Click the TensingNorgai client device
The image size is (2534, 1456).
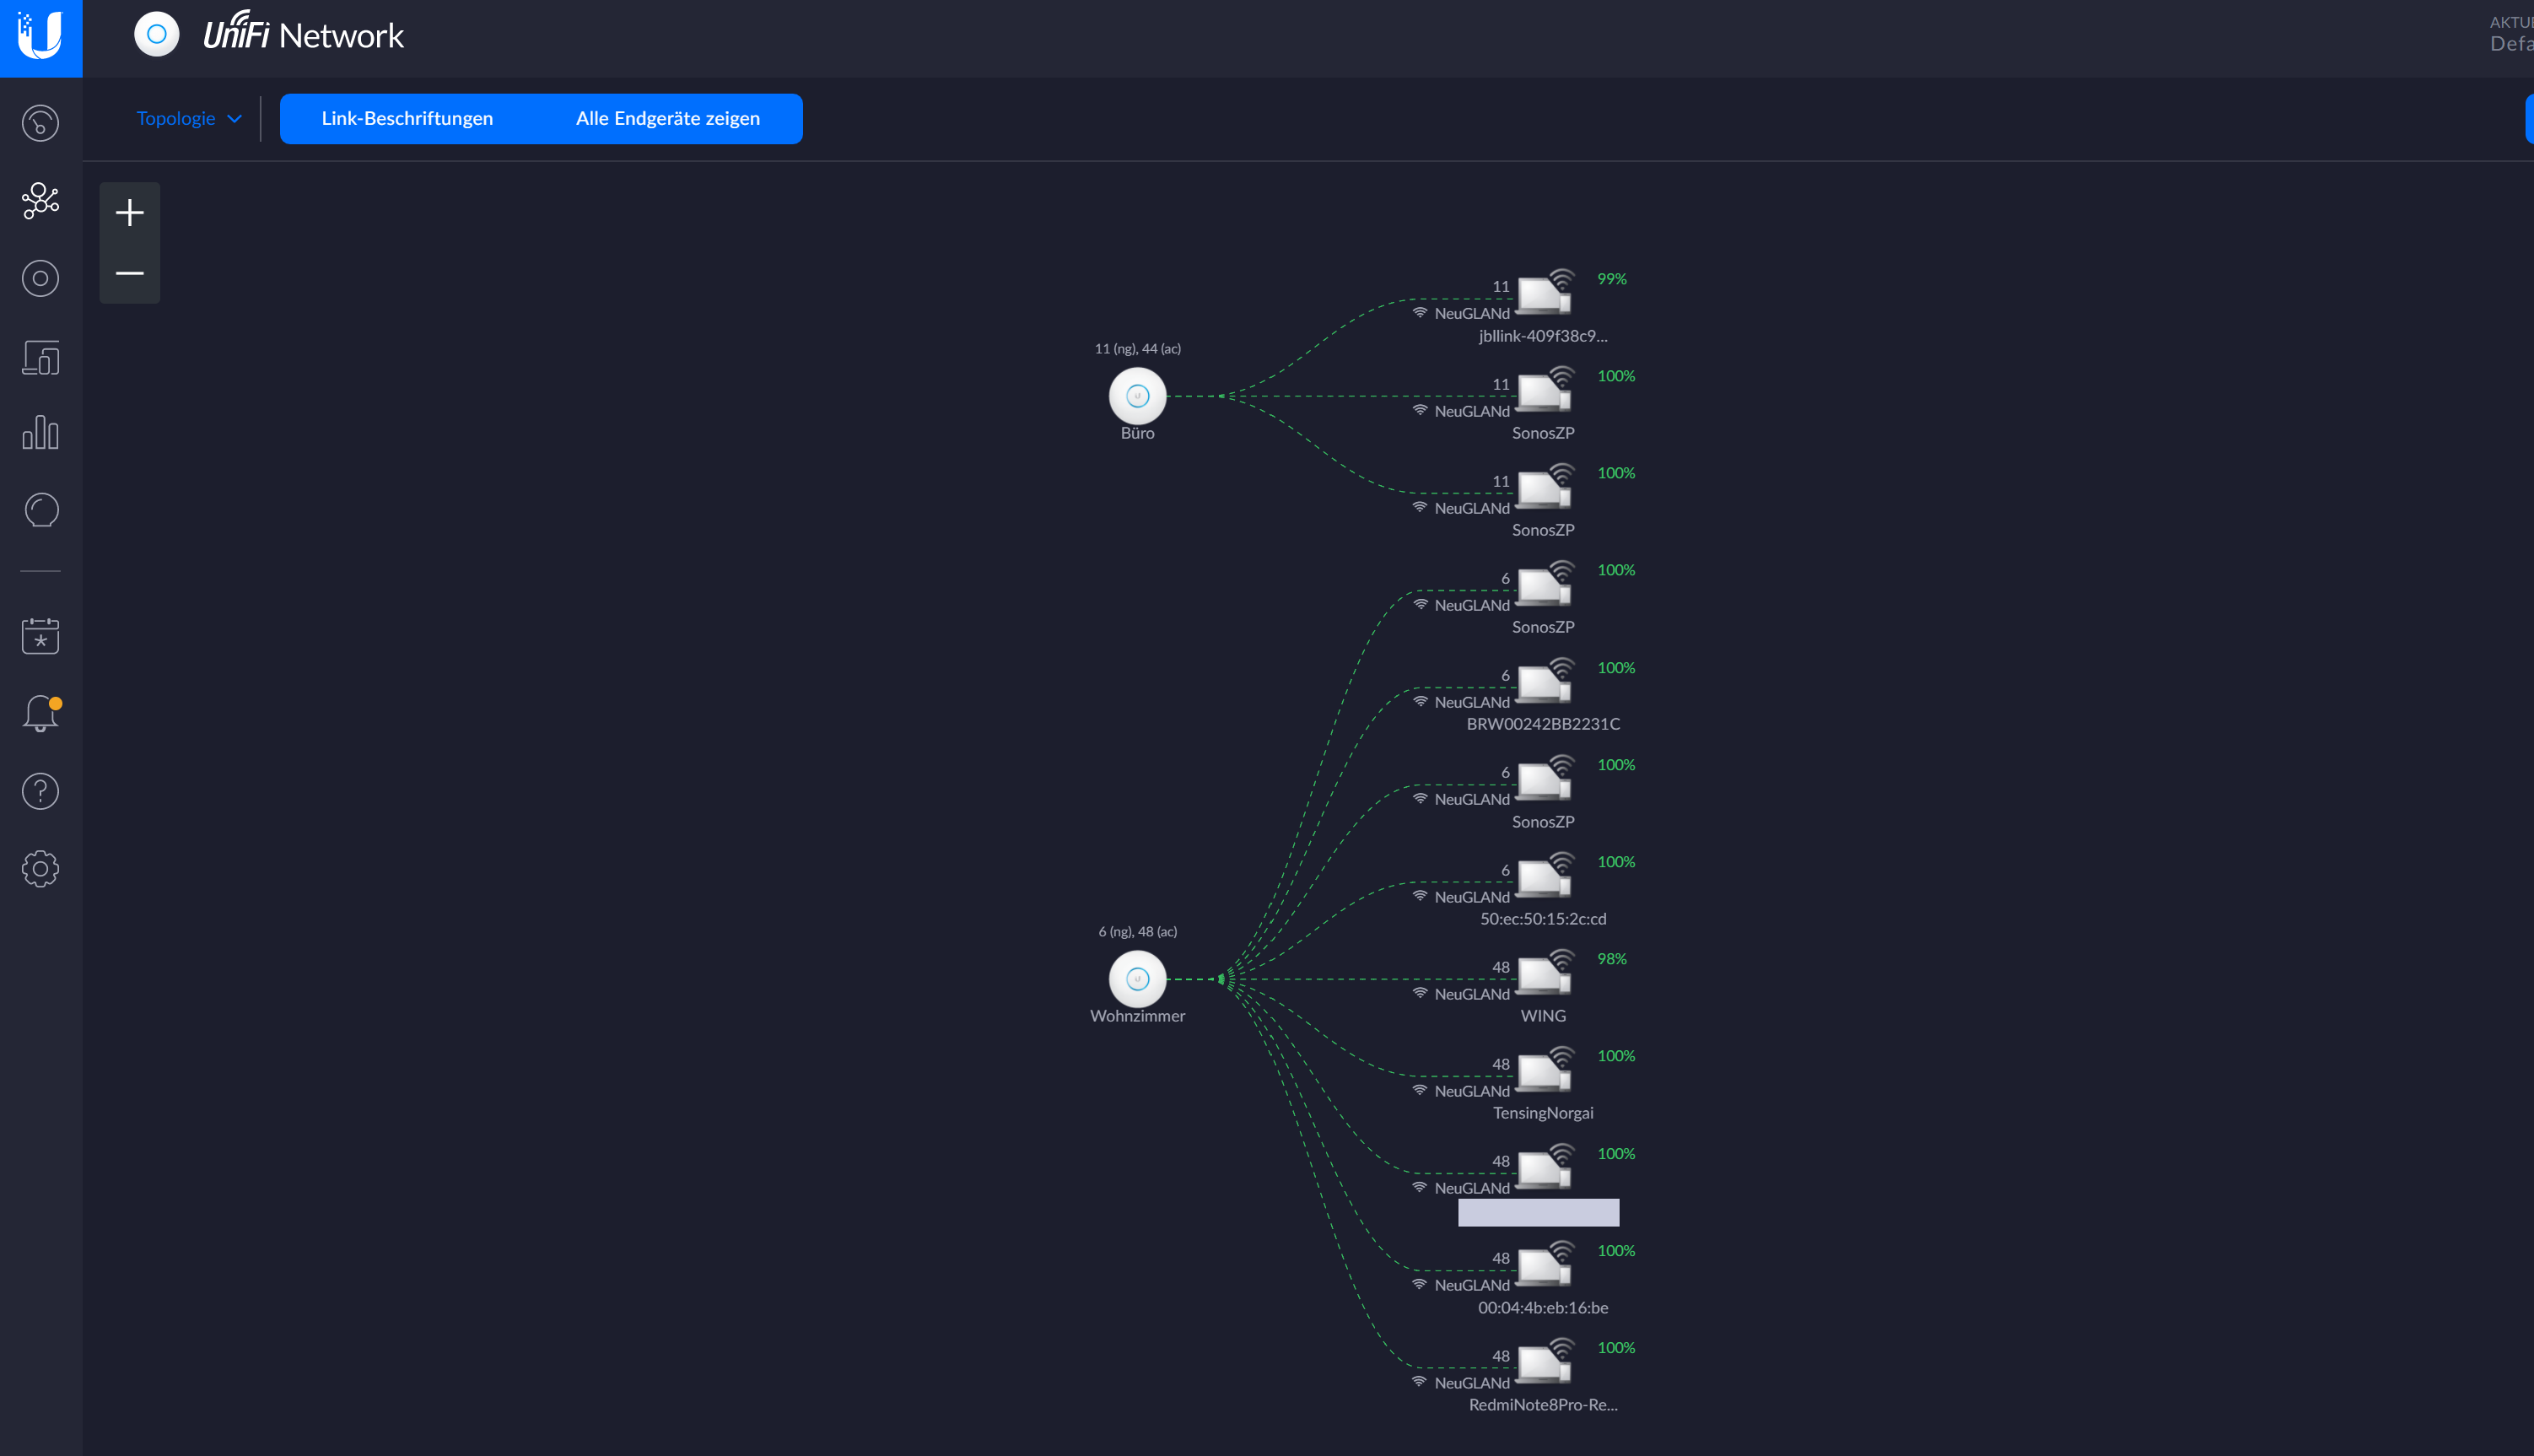(1543, 1073)
